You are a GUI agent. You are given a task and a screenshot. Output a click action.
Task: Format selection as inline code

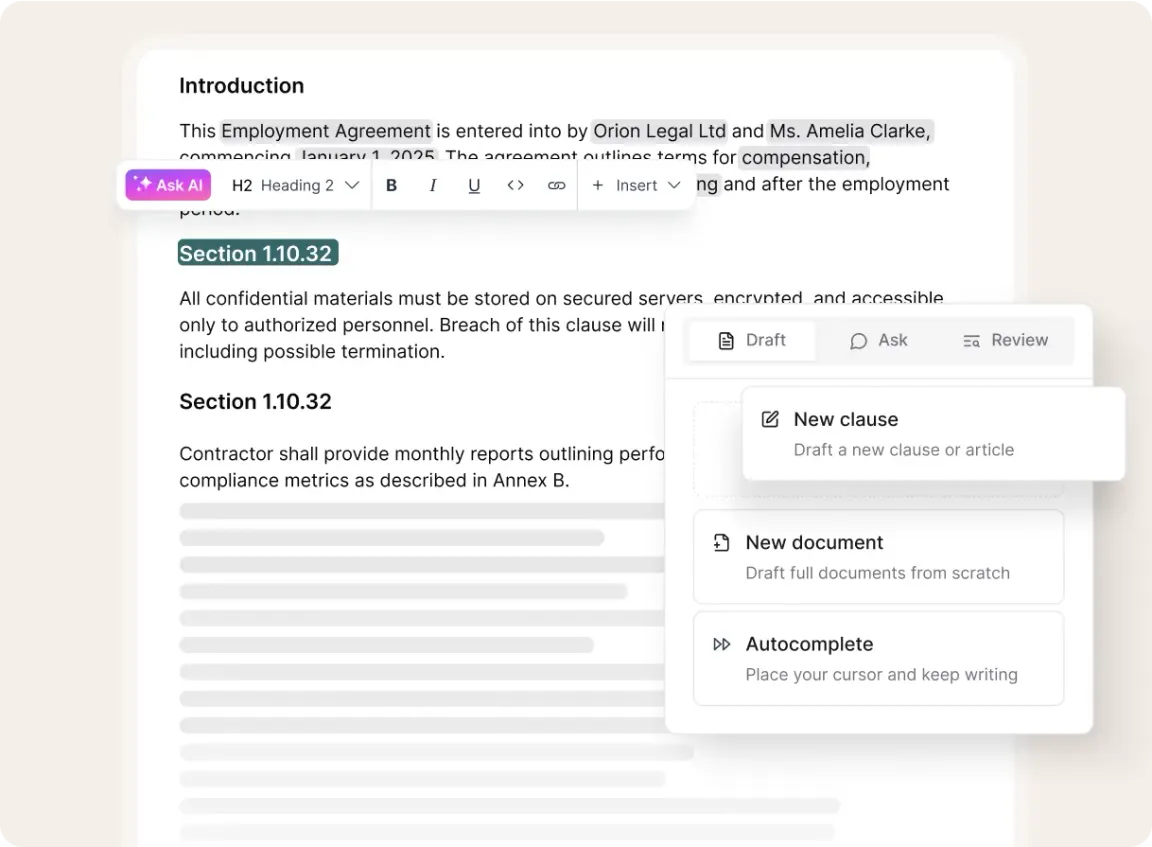(515, 185)
